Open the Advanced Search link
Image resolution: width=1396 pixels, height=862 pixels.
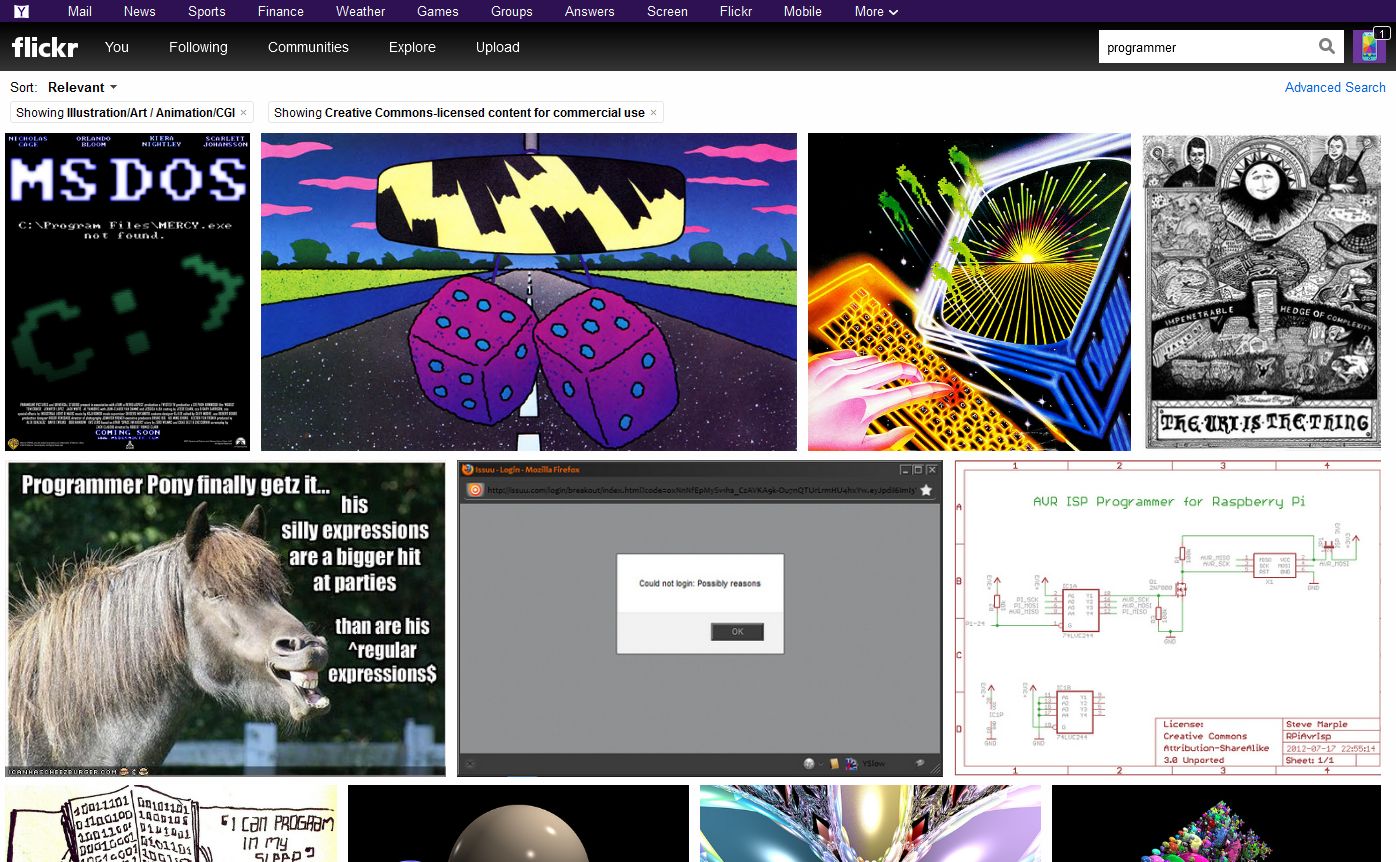1335,87
